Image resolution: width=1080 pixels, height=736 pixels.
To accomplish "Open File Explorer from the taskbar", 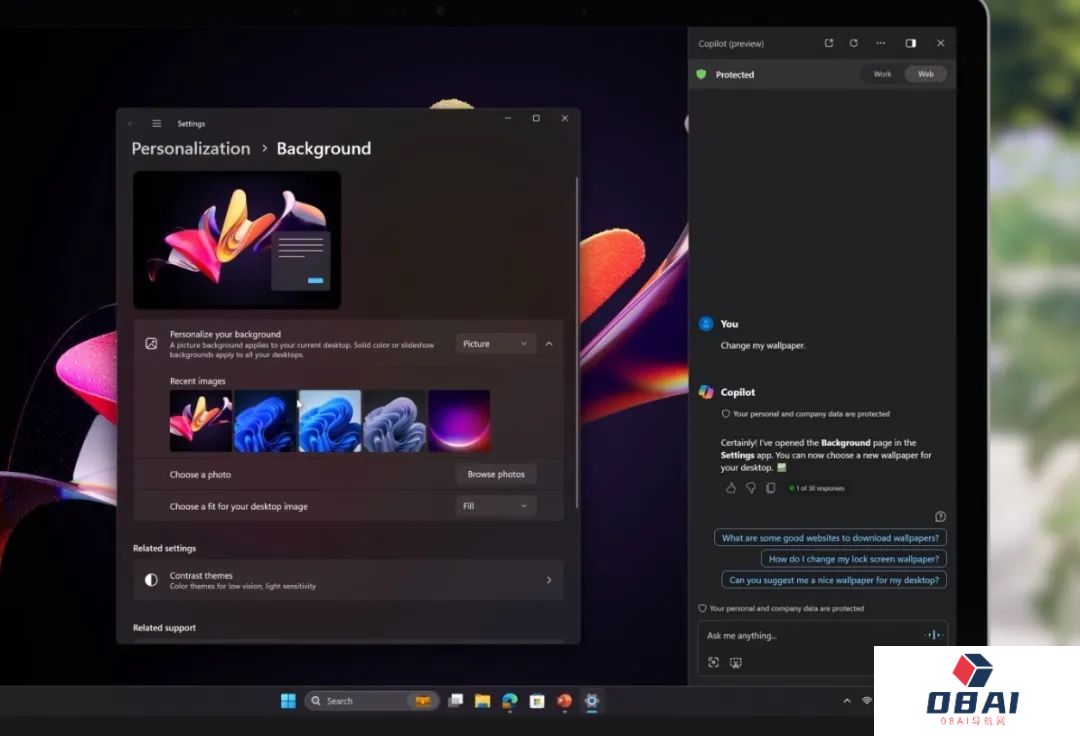I will (x=482, y=701).
